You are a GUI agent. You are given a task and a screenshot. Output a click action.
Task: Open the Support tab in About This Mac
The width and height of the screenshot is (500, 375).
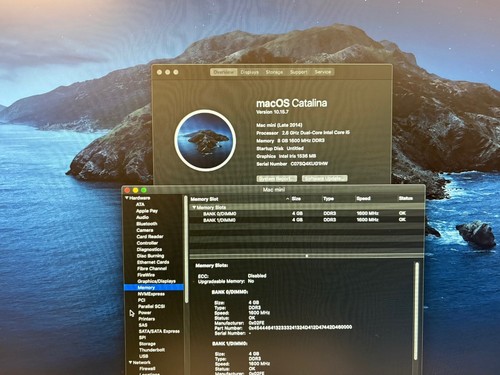click(299, 72)
